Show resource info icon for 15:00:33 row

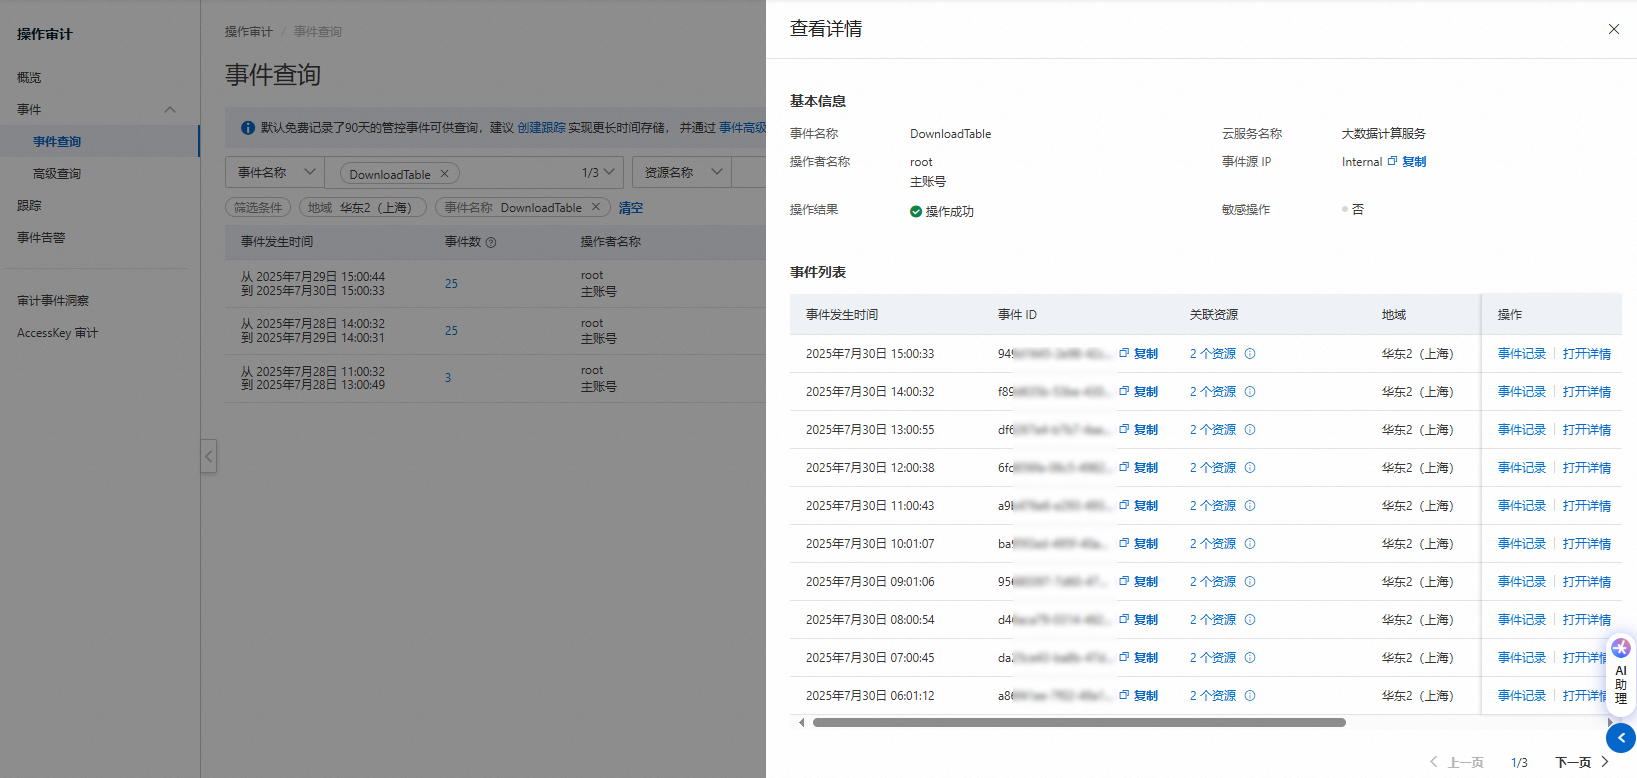pos(1250,353)
